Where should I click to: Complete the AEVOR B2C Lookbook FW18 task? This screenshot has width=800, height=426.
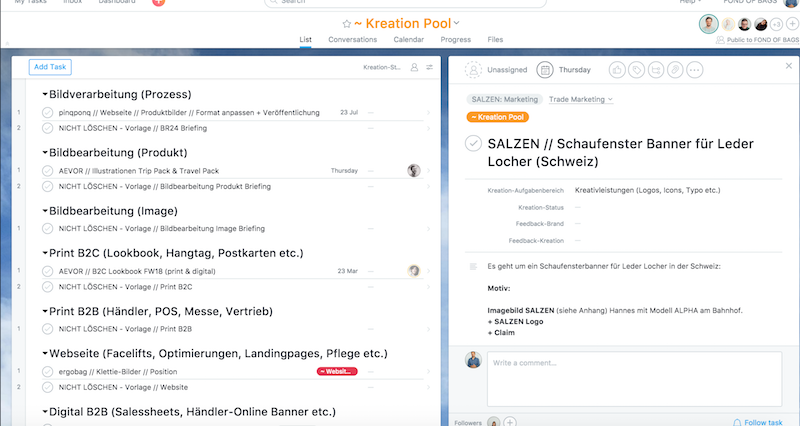(47, 271)
